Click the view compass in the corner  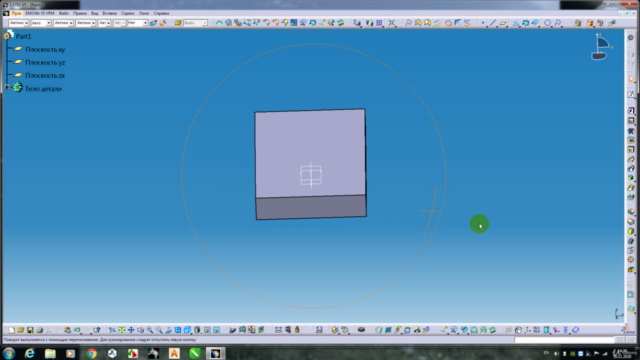(x=601, y=47)
